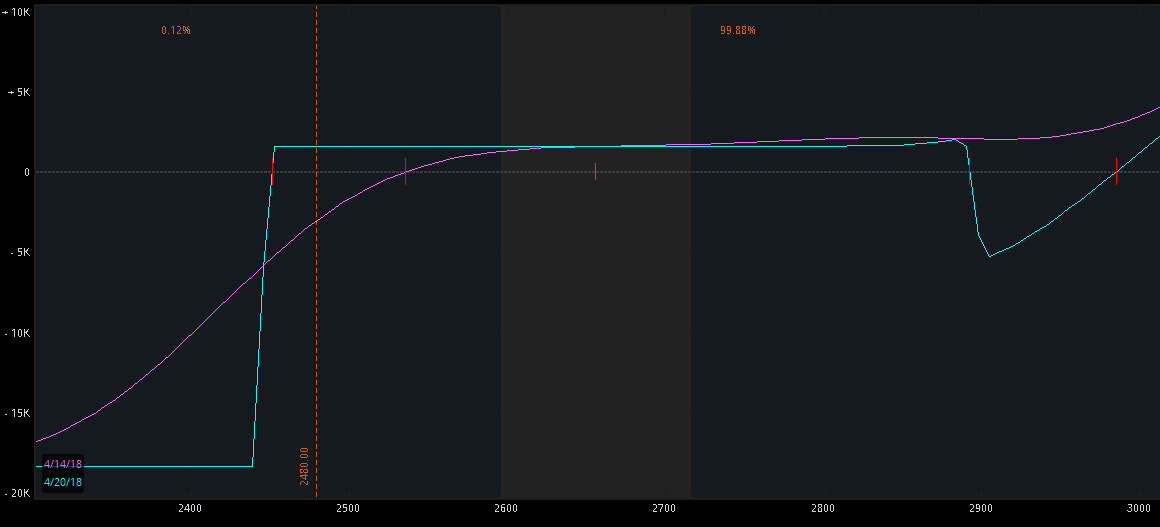Click the 99.88% probability label
The image size is (1160, 527).
[x=738, y=30]
